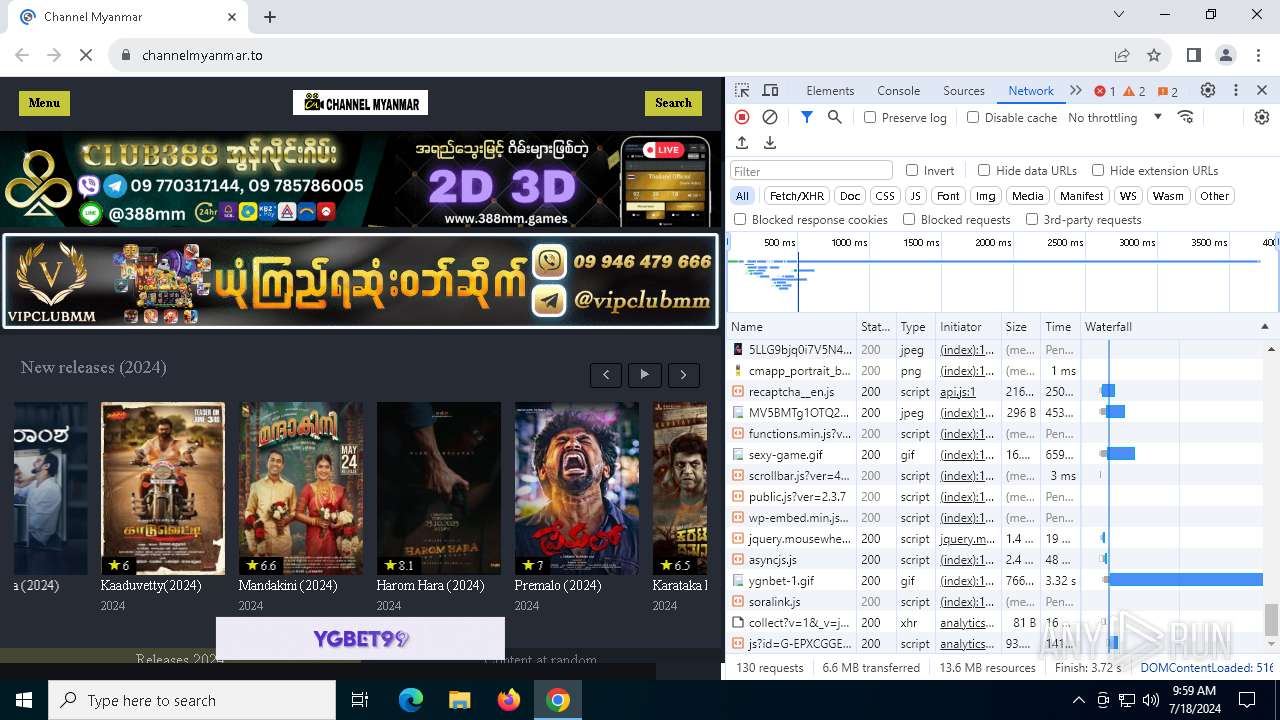Check 3rd-party requests
Screen dimensions: 1280x720
click(x=1032, y=219)
